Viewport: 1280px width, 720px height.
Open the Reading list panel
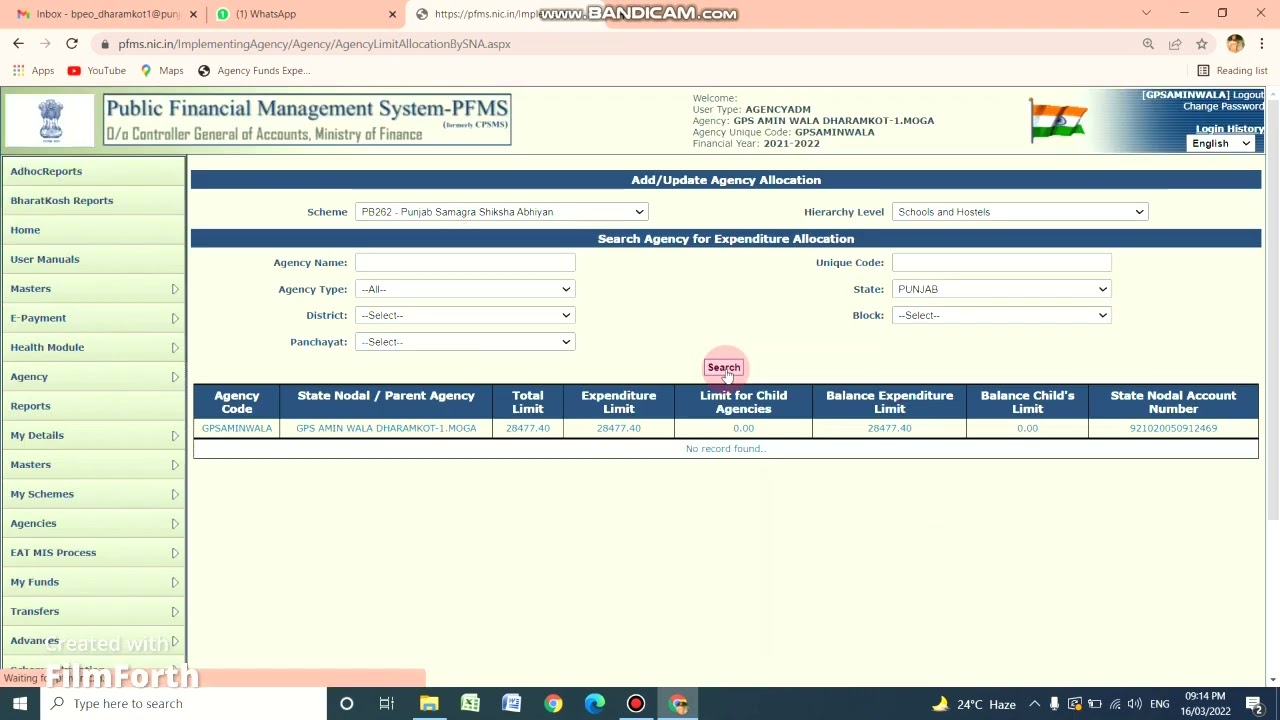click(x=1235, y=70)
